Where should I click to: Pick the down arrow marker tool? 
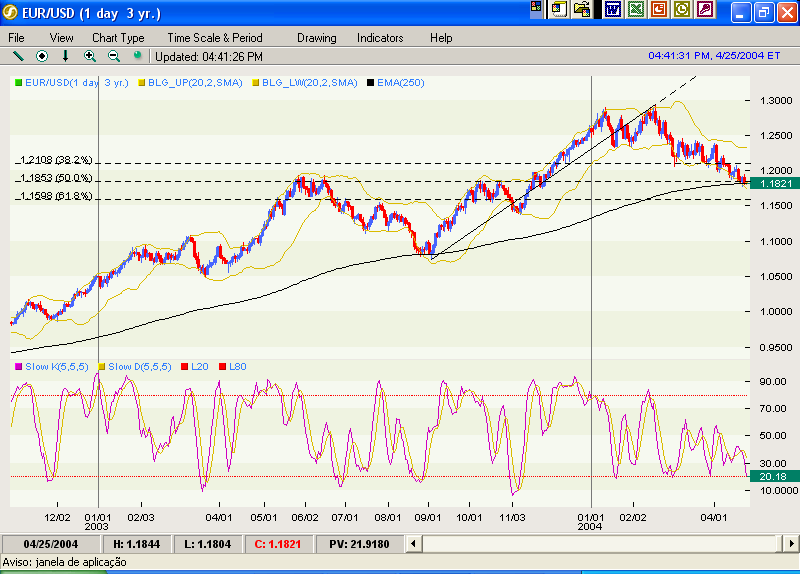tap(65, 56)
